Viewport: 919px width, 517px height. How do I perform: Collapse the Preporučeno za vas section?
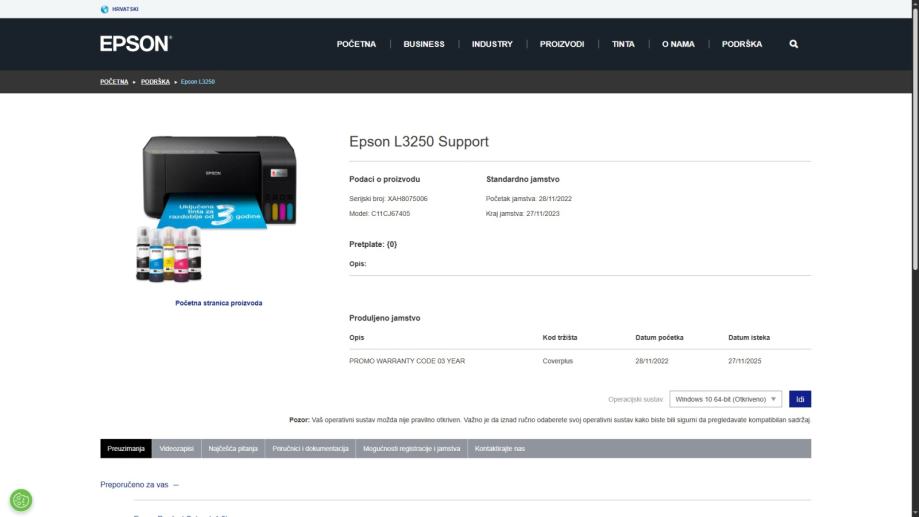point(139,485)
